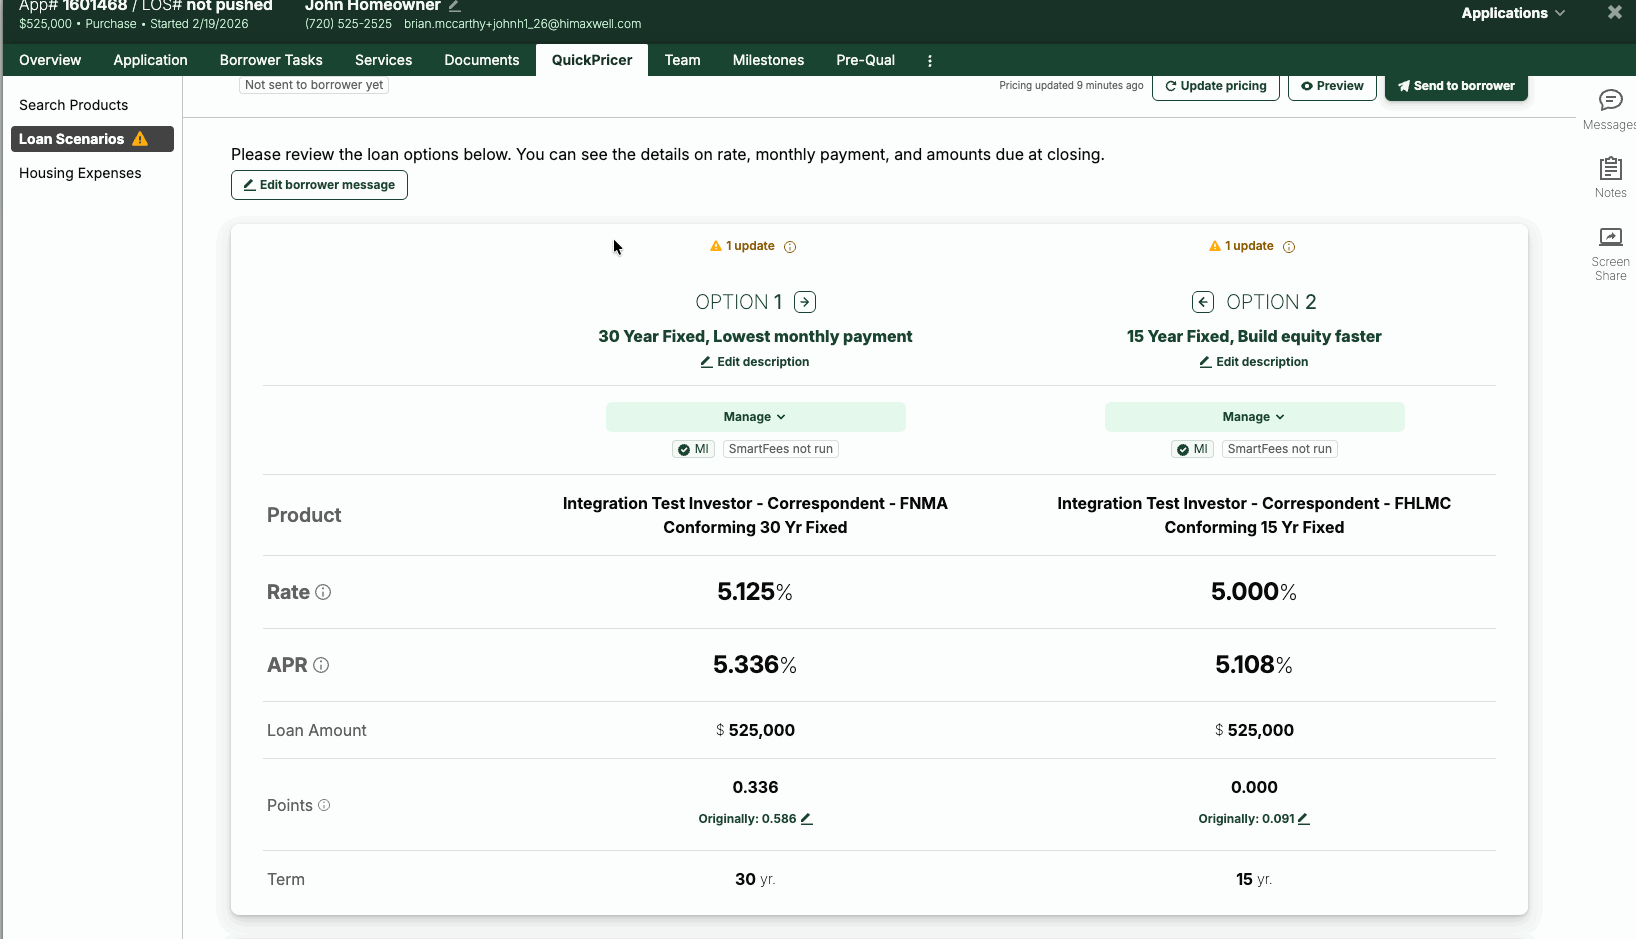The height and width of the screenshot is (939, 1636).
Task: Open the Applications dropdown menu
Action: click(x=1512, y=13)
